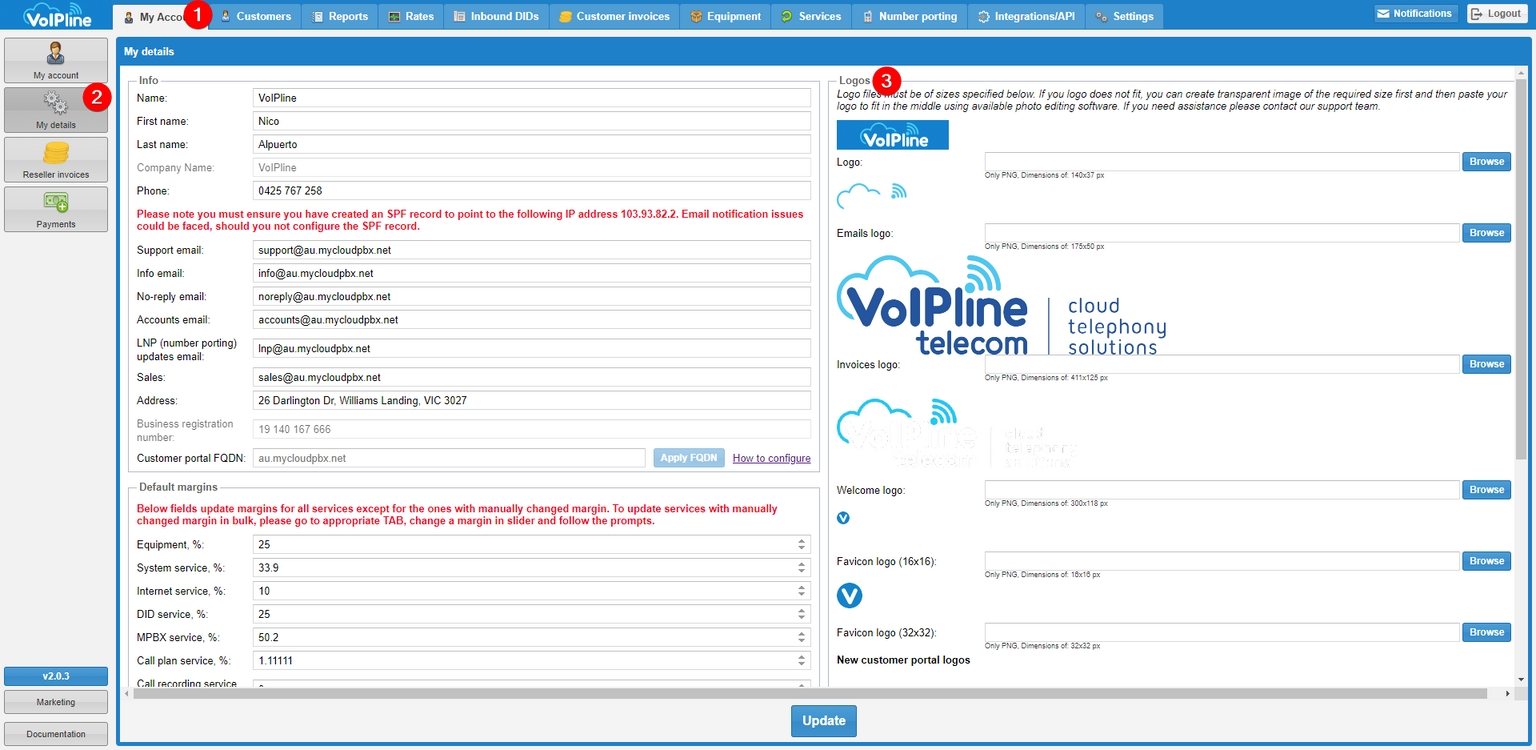Screen dimensions: 1536x750
Task: Click the vertical scrollbar of Logos panel
Action: [x=1521, y=270]
